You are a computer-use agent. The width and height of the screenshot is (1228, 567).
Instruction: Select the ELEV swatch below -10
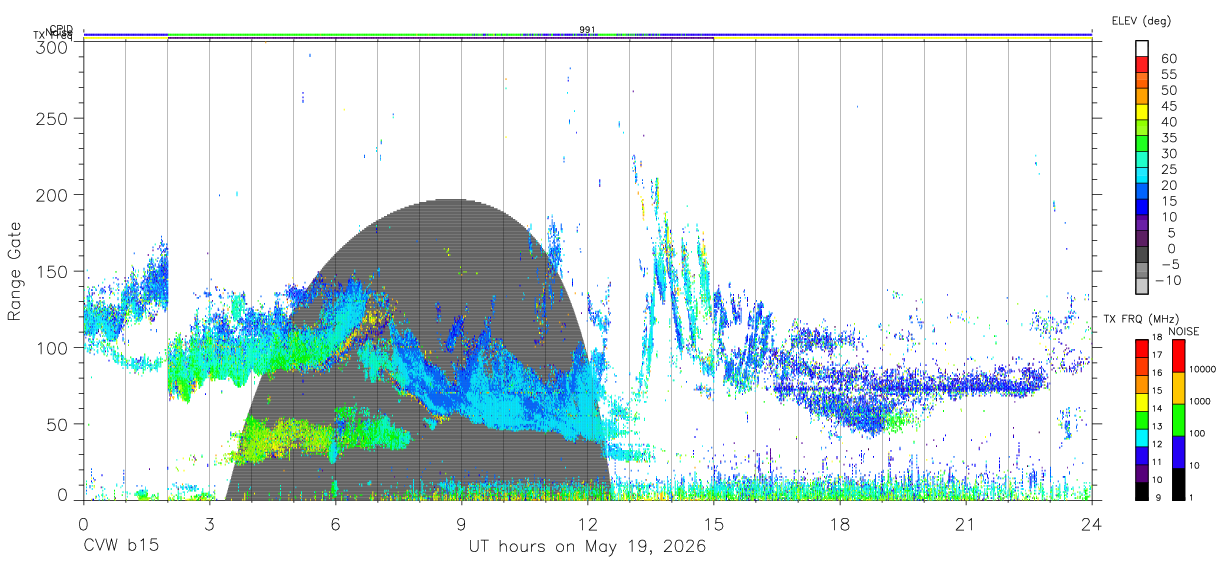click(1142, 287)
